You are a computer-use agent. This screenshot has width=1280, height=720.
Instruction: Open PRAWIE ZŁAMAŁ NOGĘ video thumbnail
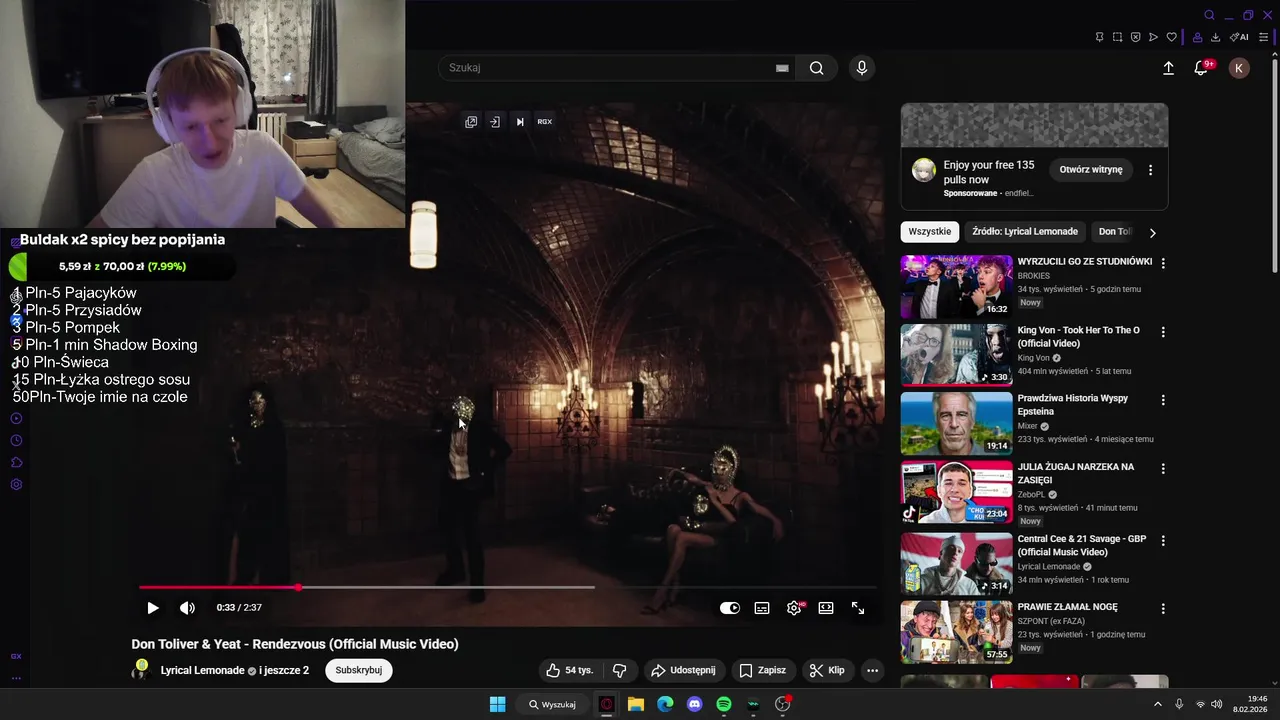coord(957,631)
